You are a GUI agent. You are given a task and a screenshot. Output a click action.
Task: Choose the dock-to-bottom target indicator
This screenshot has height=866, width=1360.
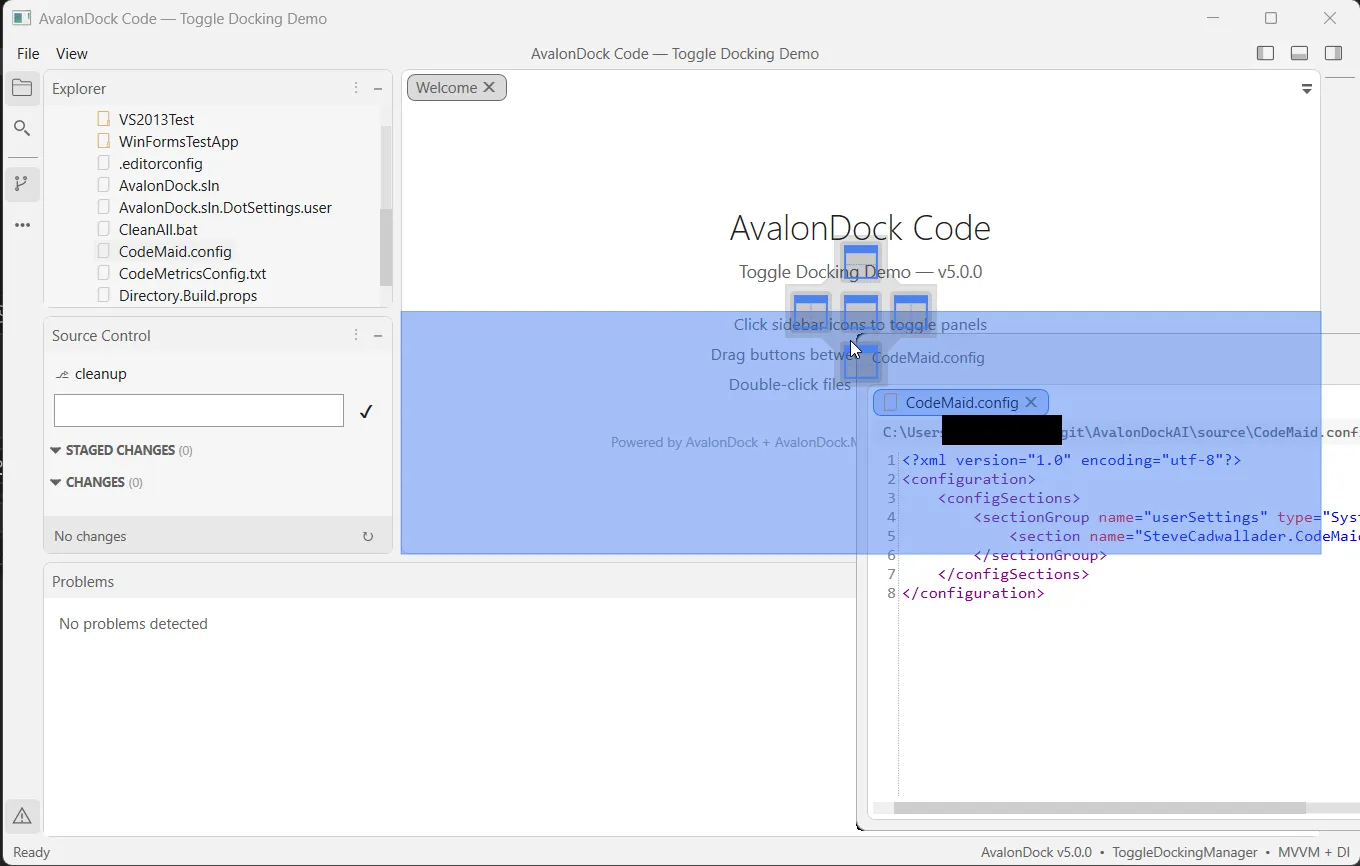[860, 360]
